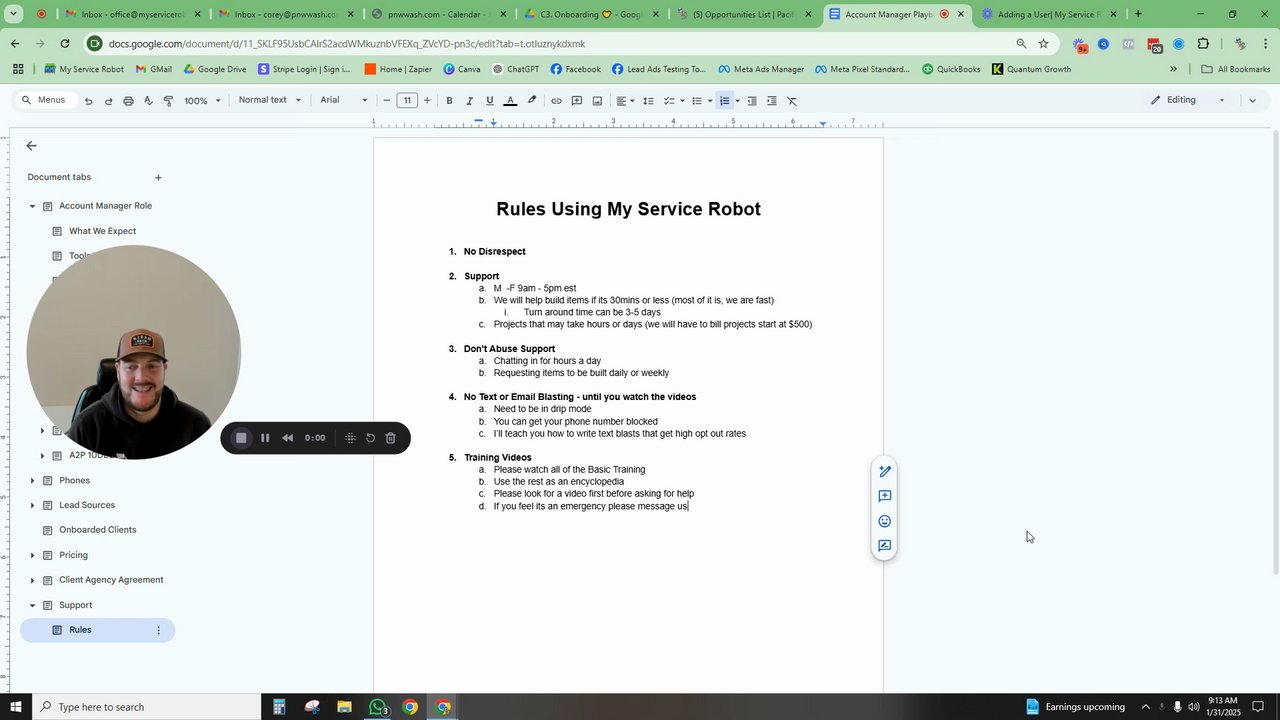Print the document using printer icon
Screen dimensions: 1280x720
point(128,101)
